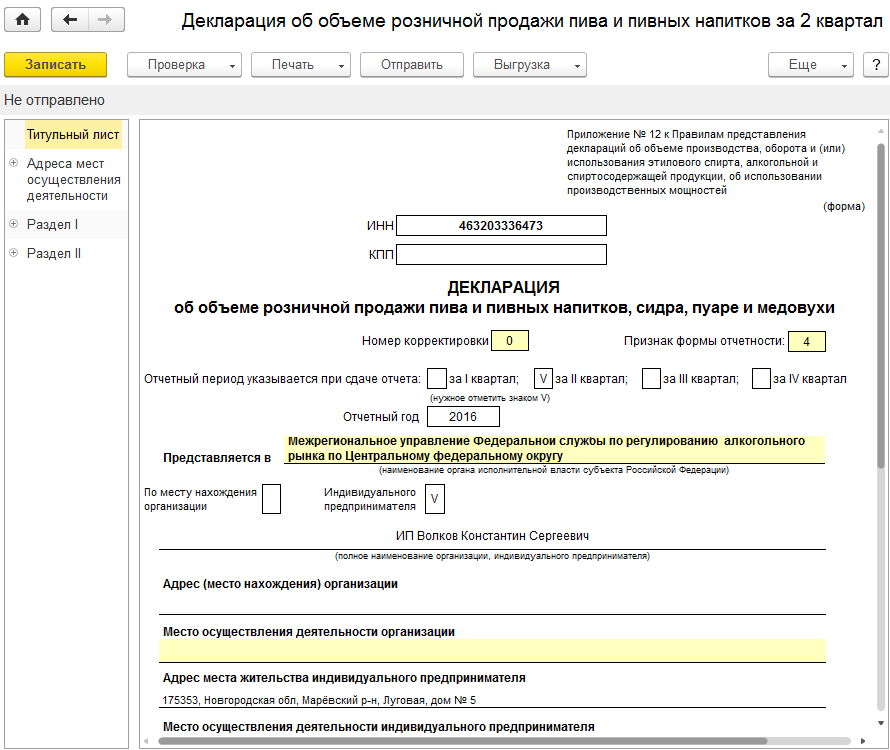Save the declaration with Записать
The height and width of the screenshot is (750, 890).
click(x=56, y=65)
